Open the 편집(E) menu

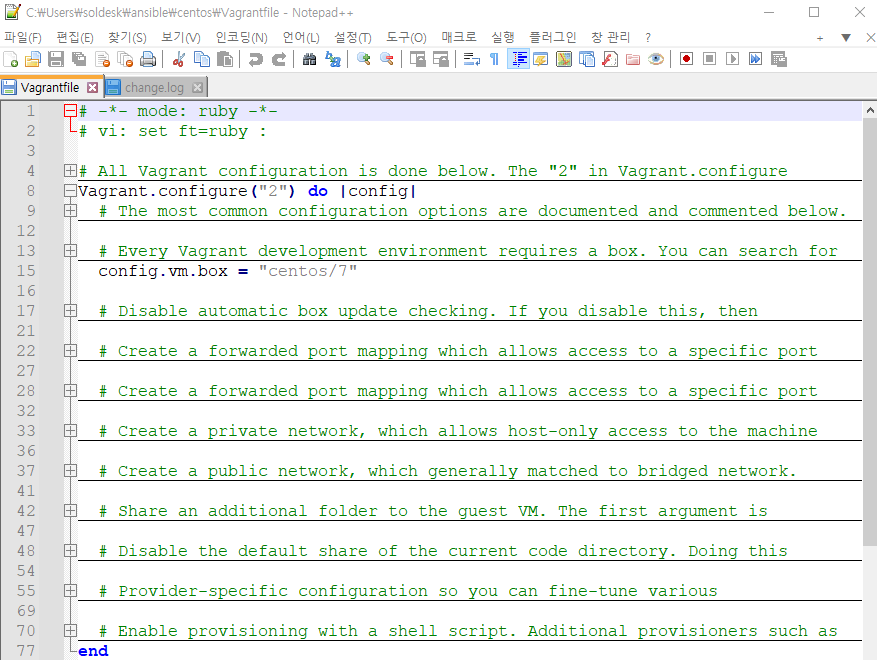point(75,37)
